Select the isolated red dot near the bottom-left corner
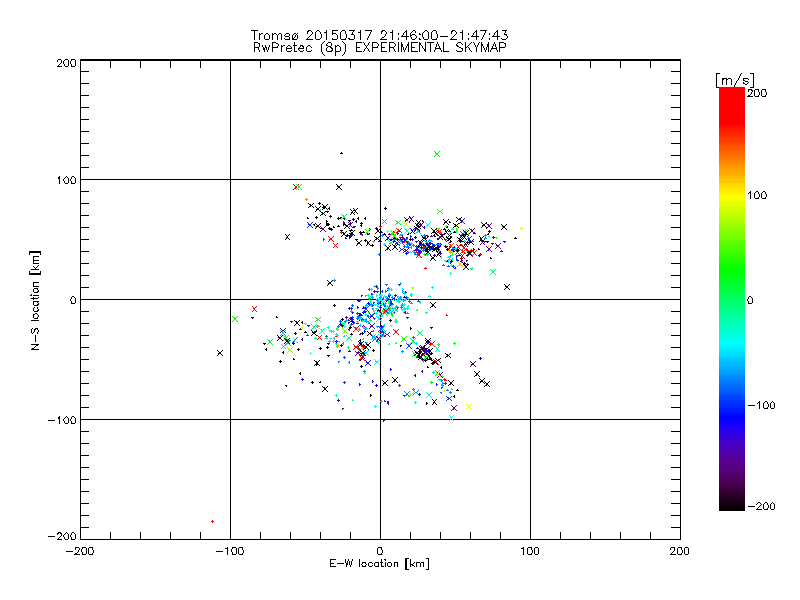This screenshot has width=800, height=600. click(x=212, y=521)
